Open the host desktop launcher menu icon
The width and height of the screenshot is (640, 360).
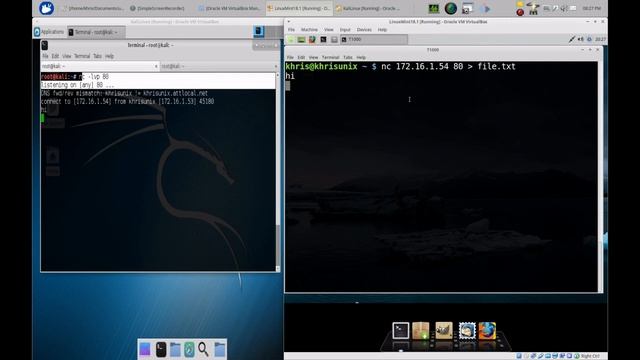point(46,8)
